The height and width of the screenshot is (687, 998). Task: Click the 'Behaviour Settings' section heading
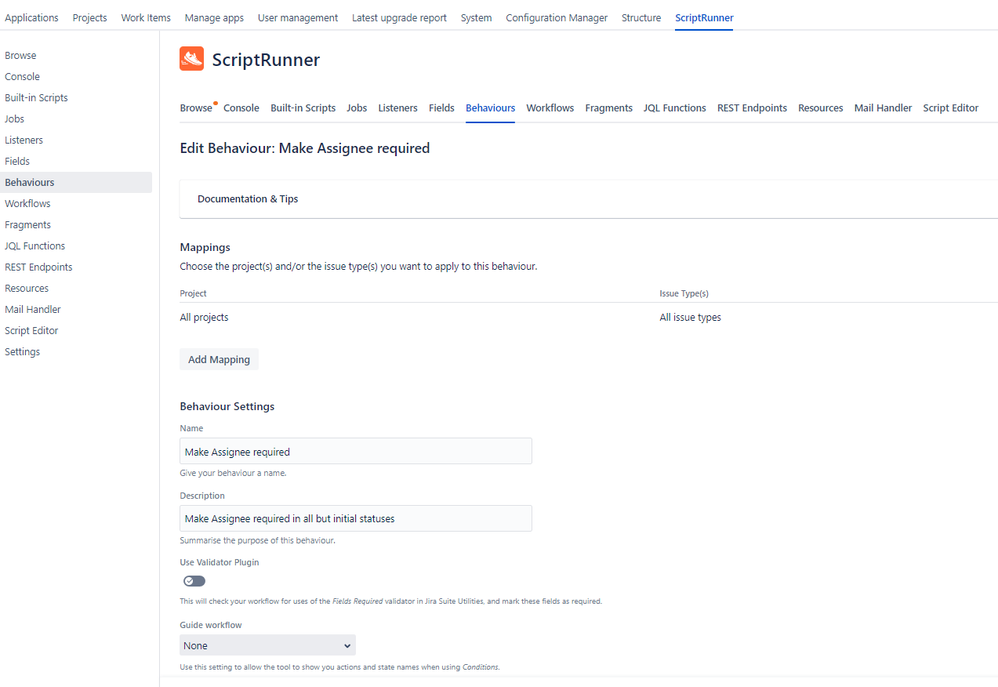point(227,406)
